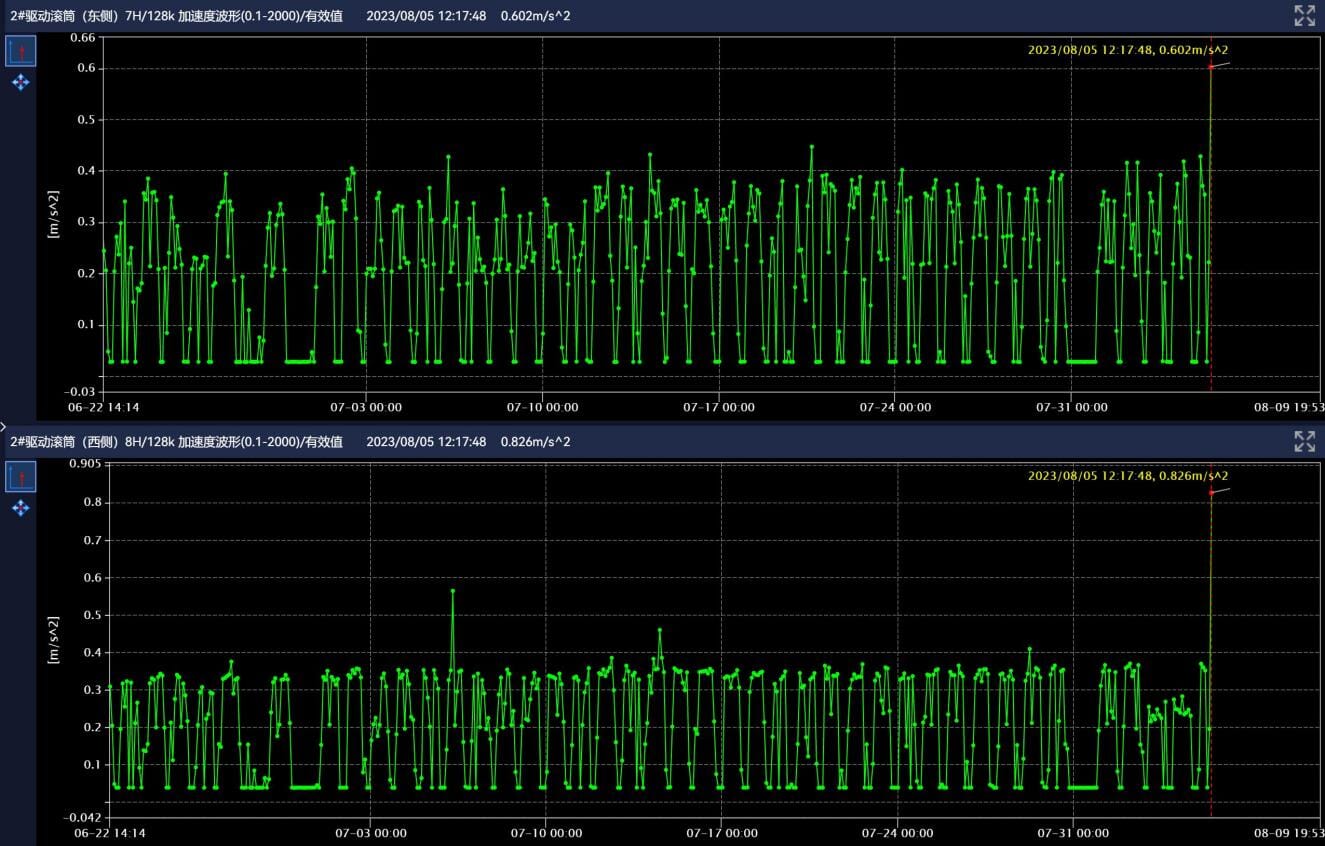This screenshot has height=846, width=1325.
Task: Select the cursor tool in the east-side chart
Action: click(x=21, y=51)
